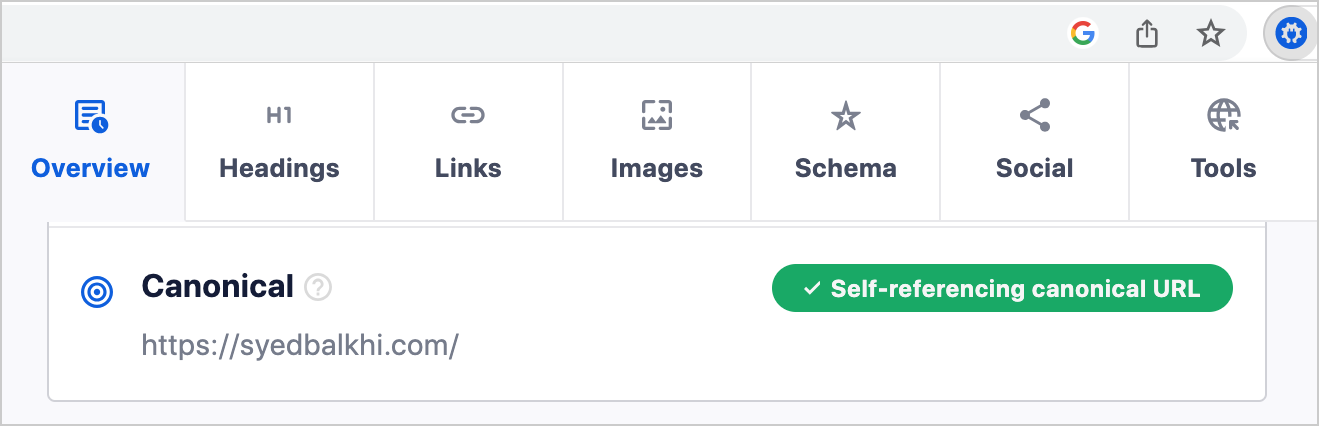Select the Schema tab label
The width and height of the screenshot is (1319, 426).
point(846,168)
